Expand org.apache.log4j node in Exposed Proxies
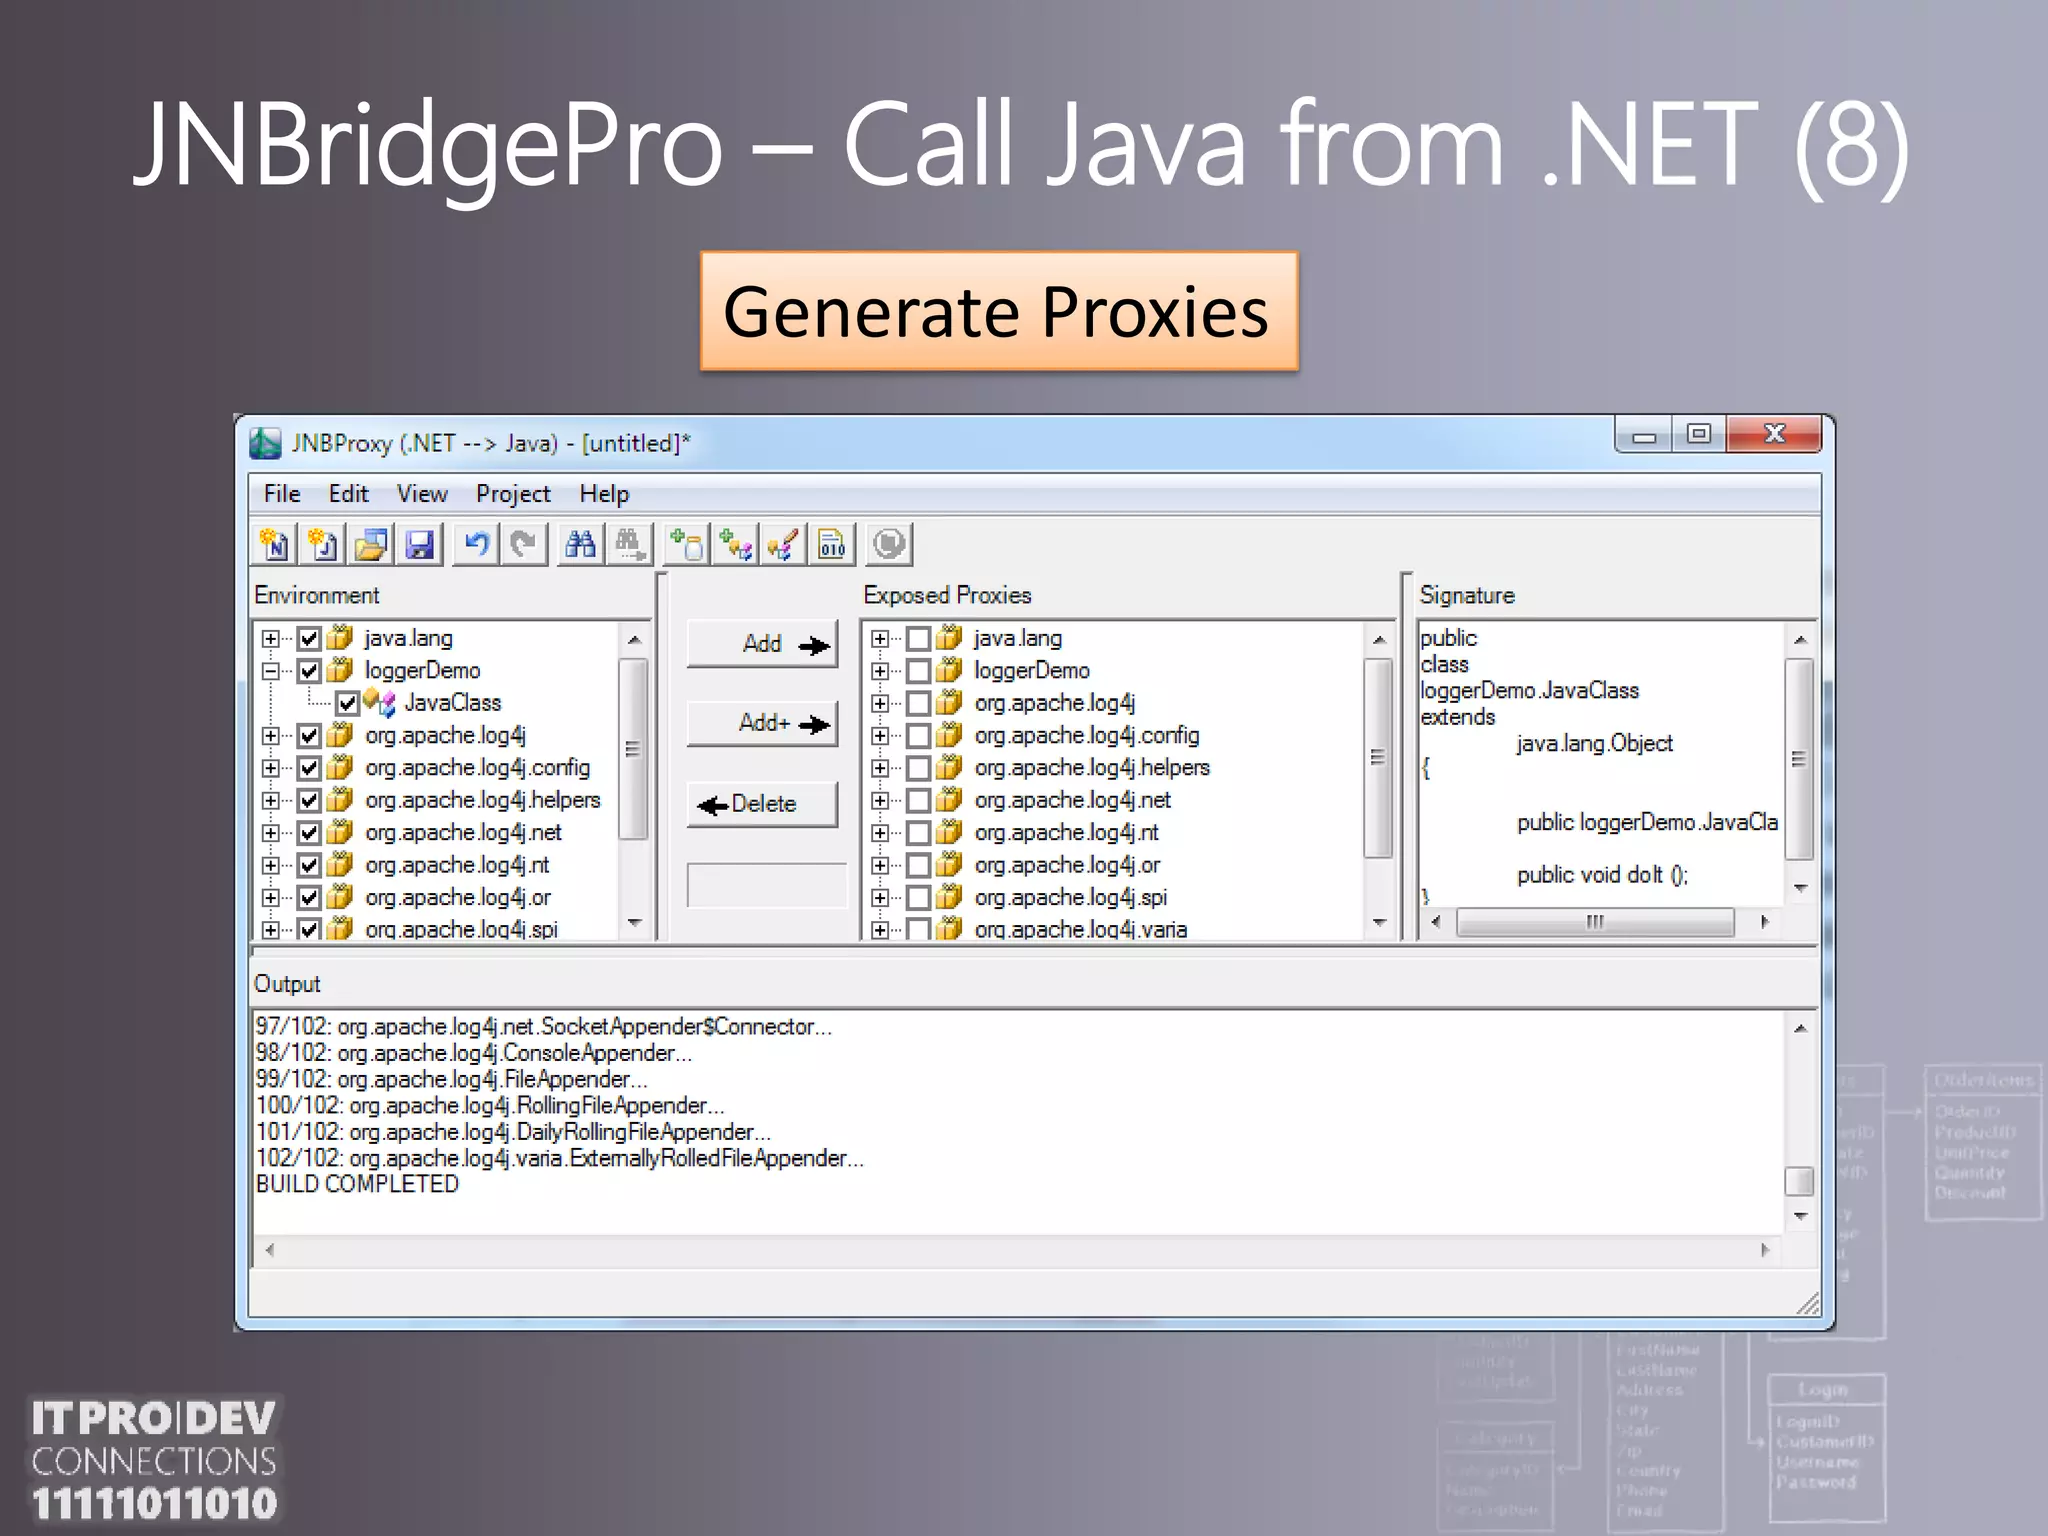Viewport: 2048px width, 1536px height. [x=879, y=703]
